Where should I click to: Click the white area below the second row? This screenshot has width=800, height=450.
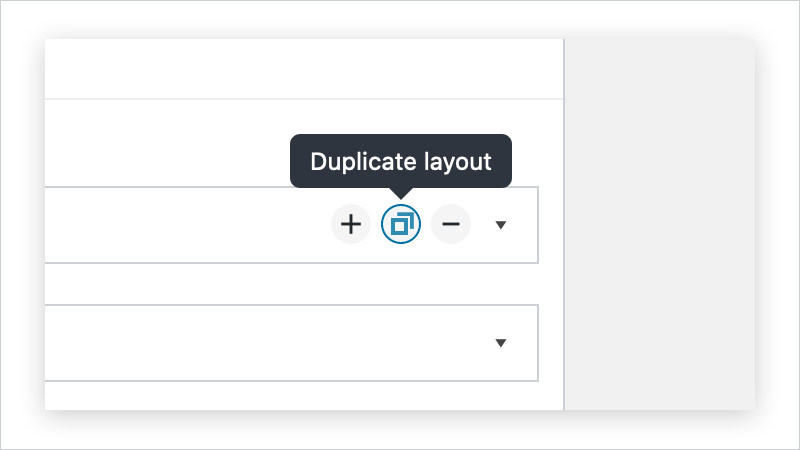pyautogui.click(x=304, y=396)
